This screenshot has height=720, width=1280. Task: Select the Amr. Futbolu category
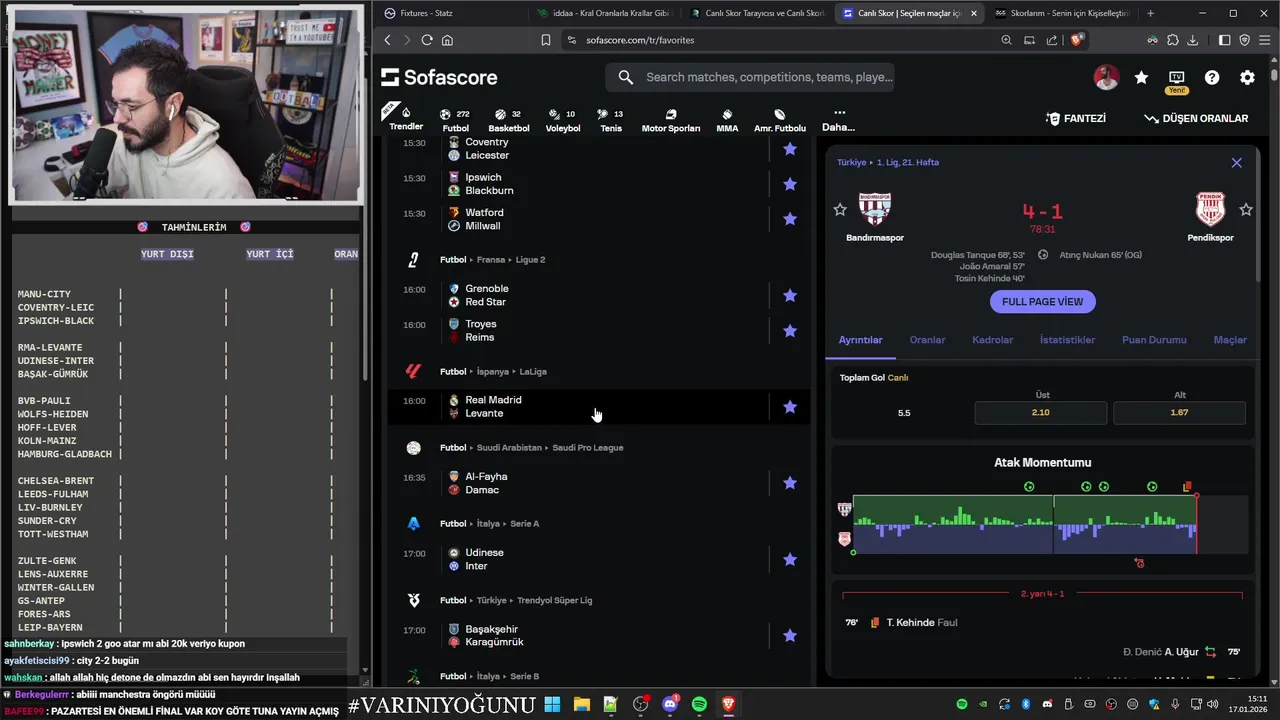pyautogui.click(x=779, y=120)
